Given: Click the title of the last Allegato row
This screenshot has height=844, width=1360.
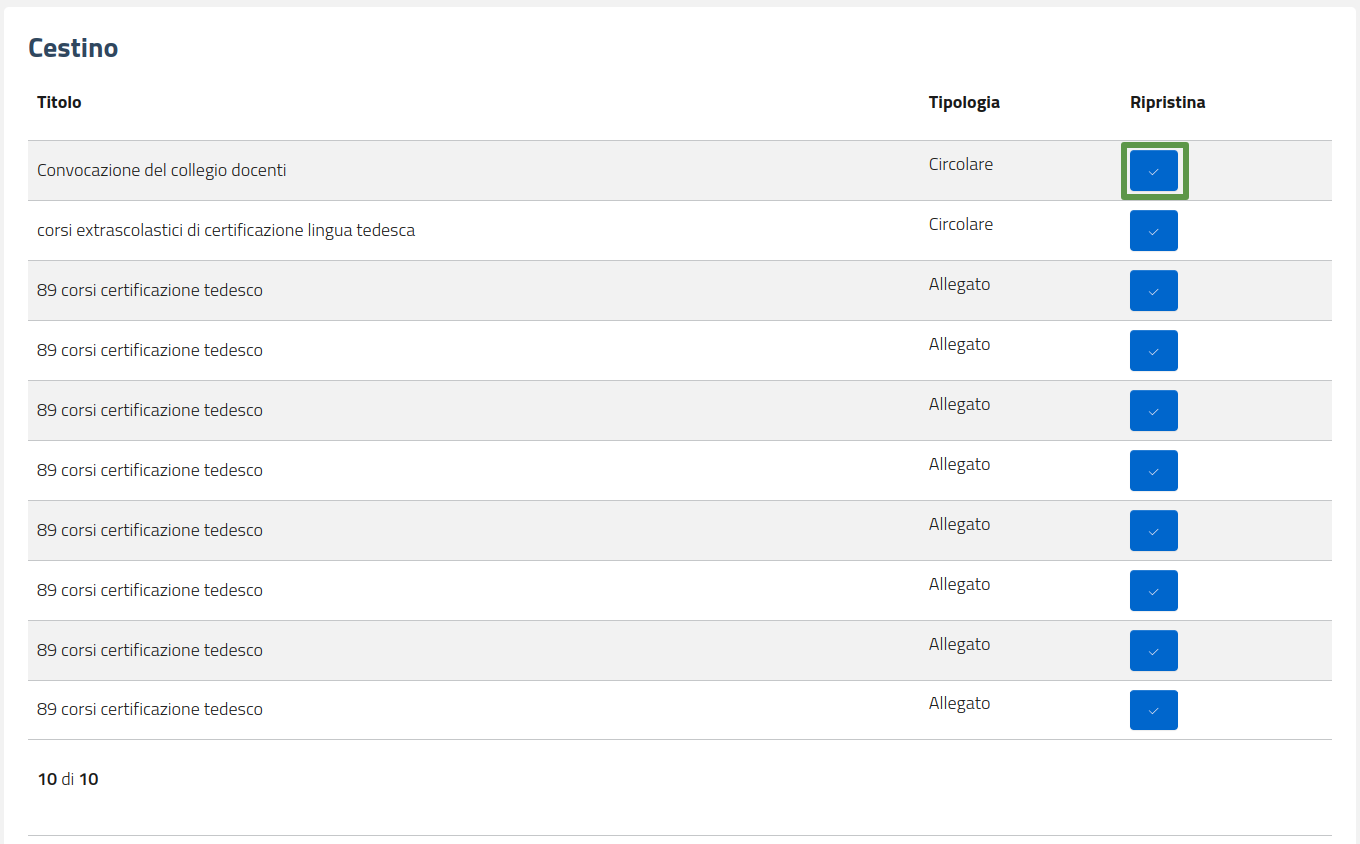Looking at the screenshot, I should pyautogui.click(x=149, y=709).
